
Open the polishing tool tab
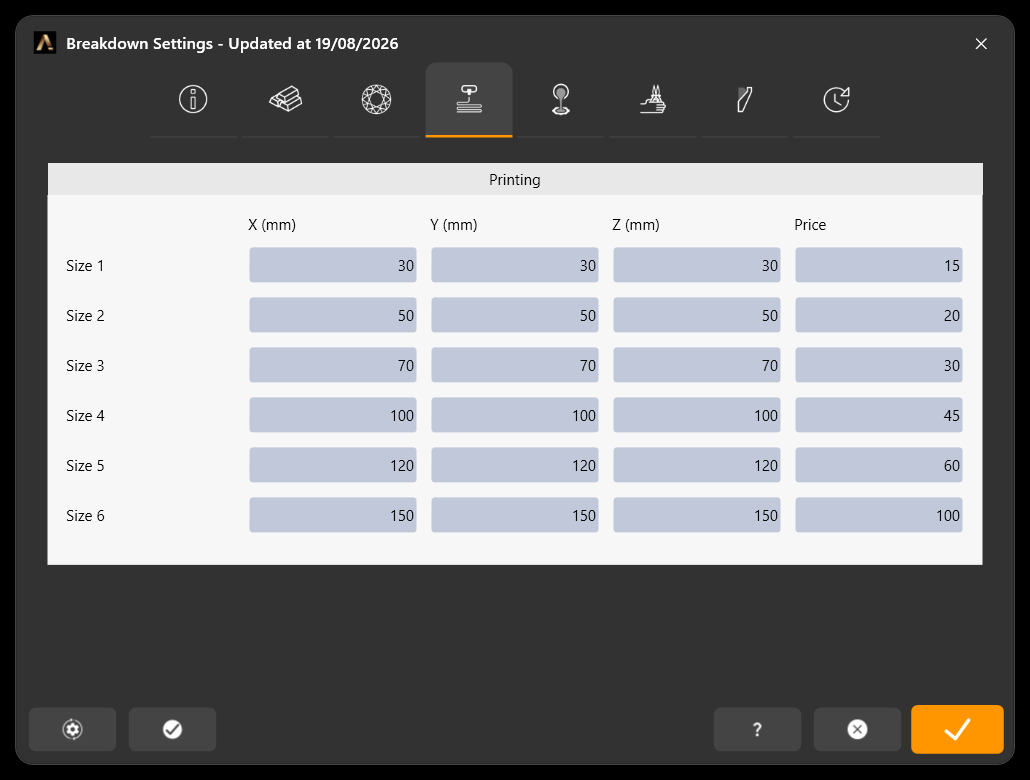tap(744, 99)
